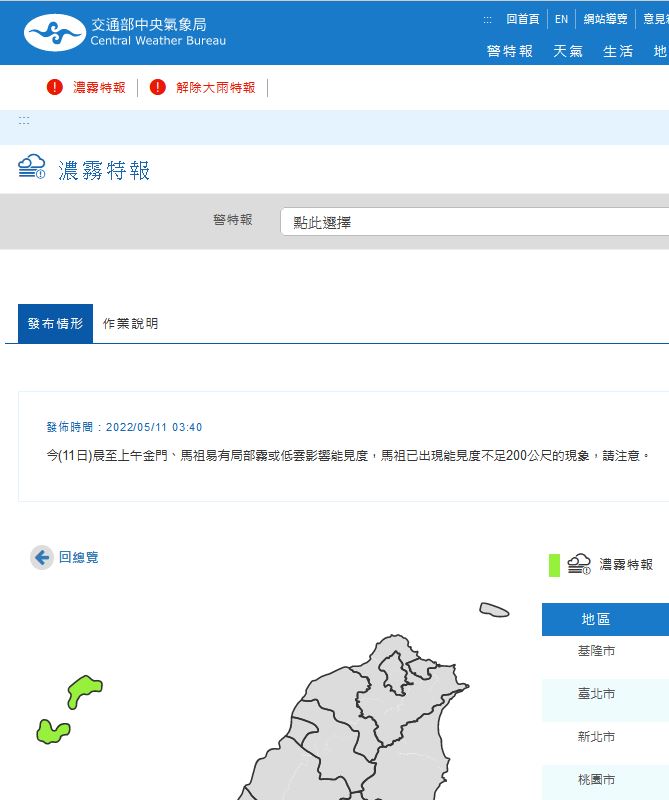Open the 生活 navigation menu
This screenshot has height=800, width=669.
point(618,51)
